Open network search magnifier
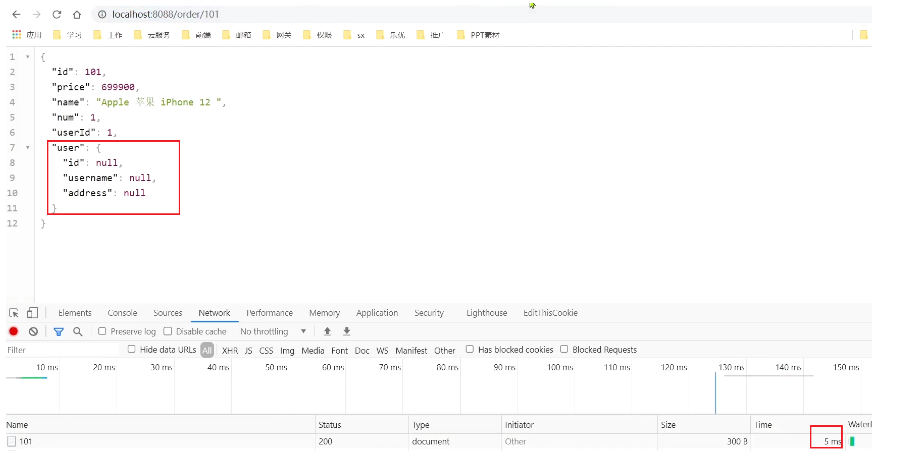Screen dimensions: 904x468 click(x=77, y=331)
